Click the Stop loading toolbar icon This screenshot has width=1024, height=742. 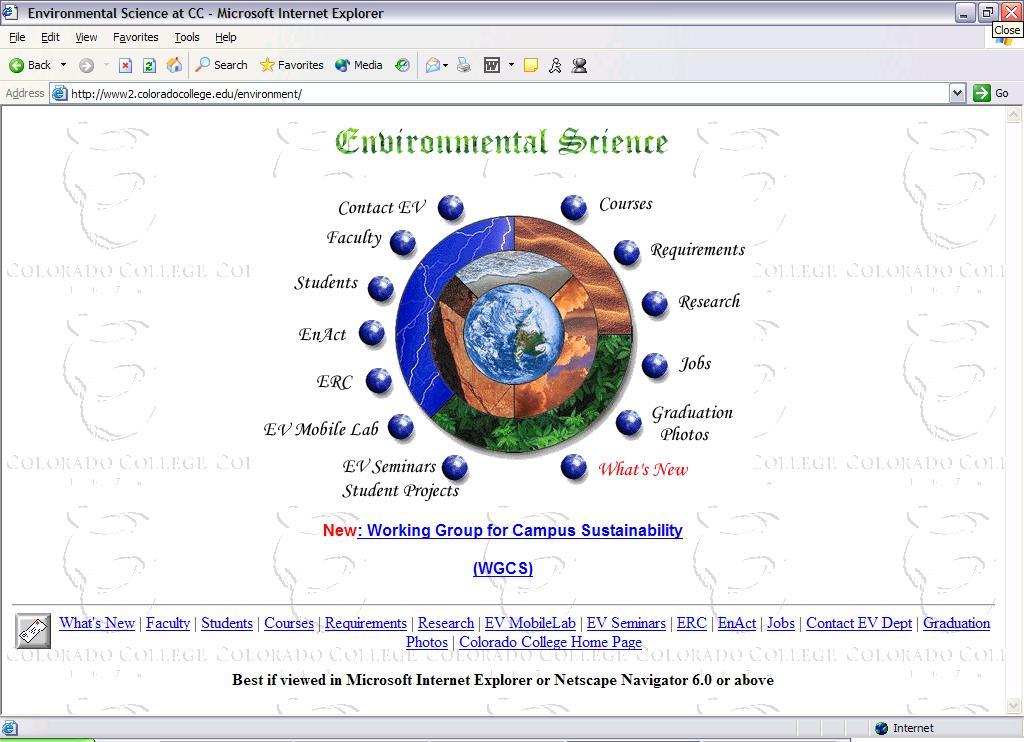click(125, 65)
